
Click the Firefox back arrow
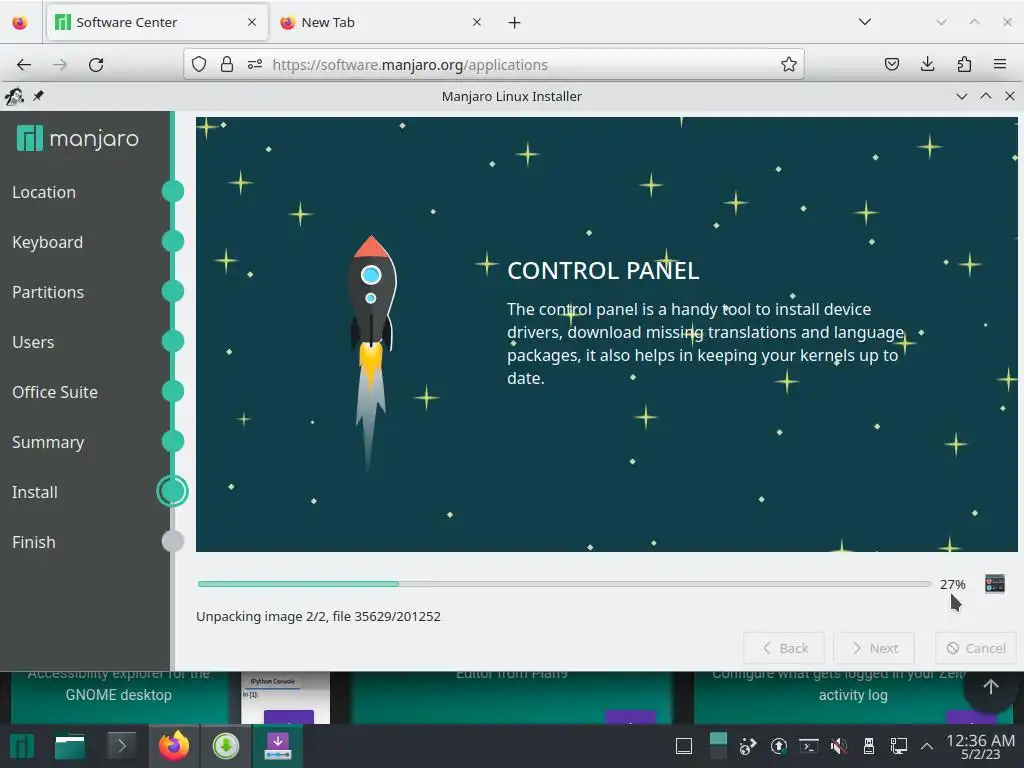click(24, 65)
